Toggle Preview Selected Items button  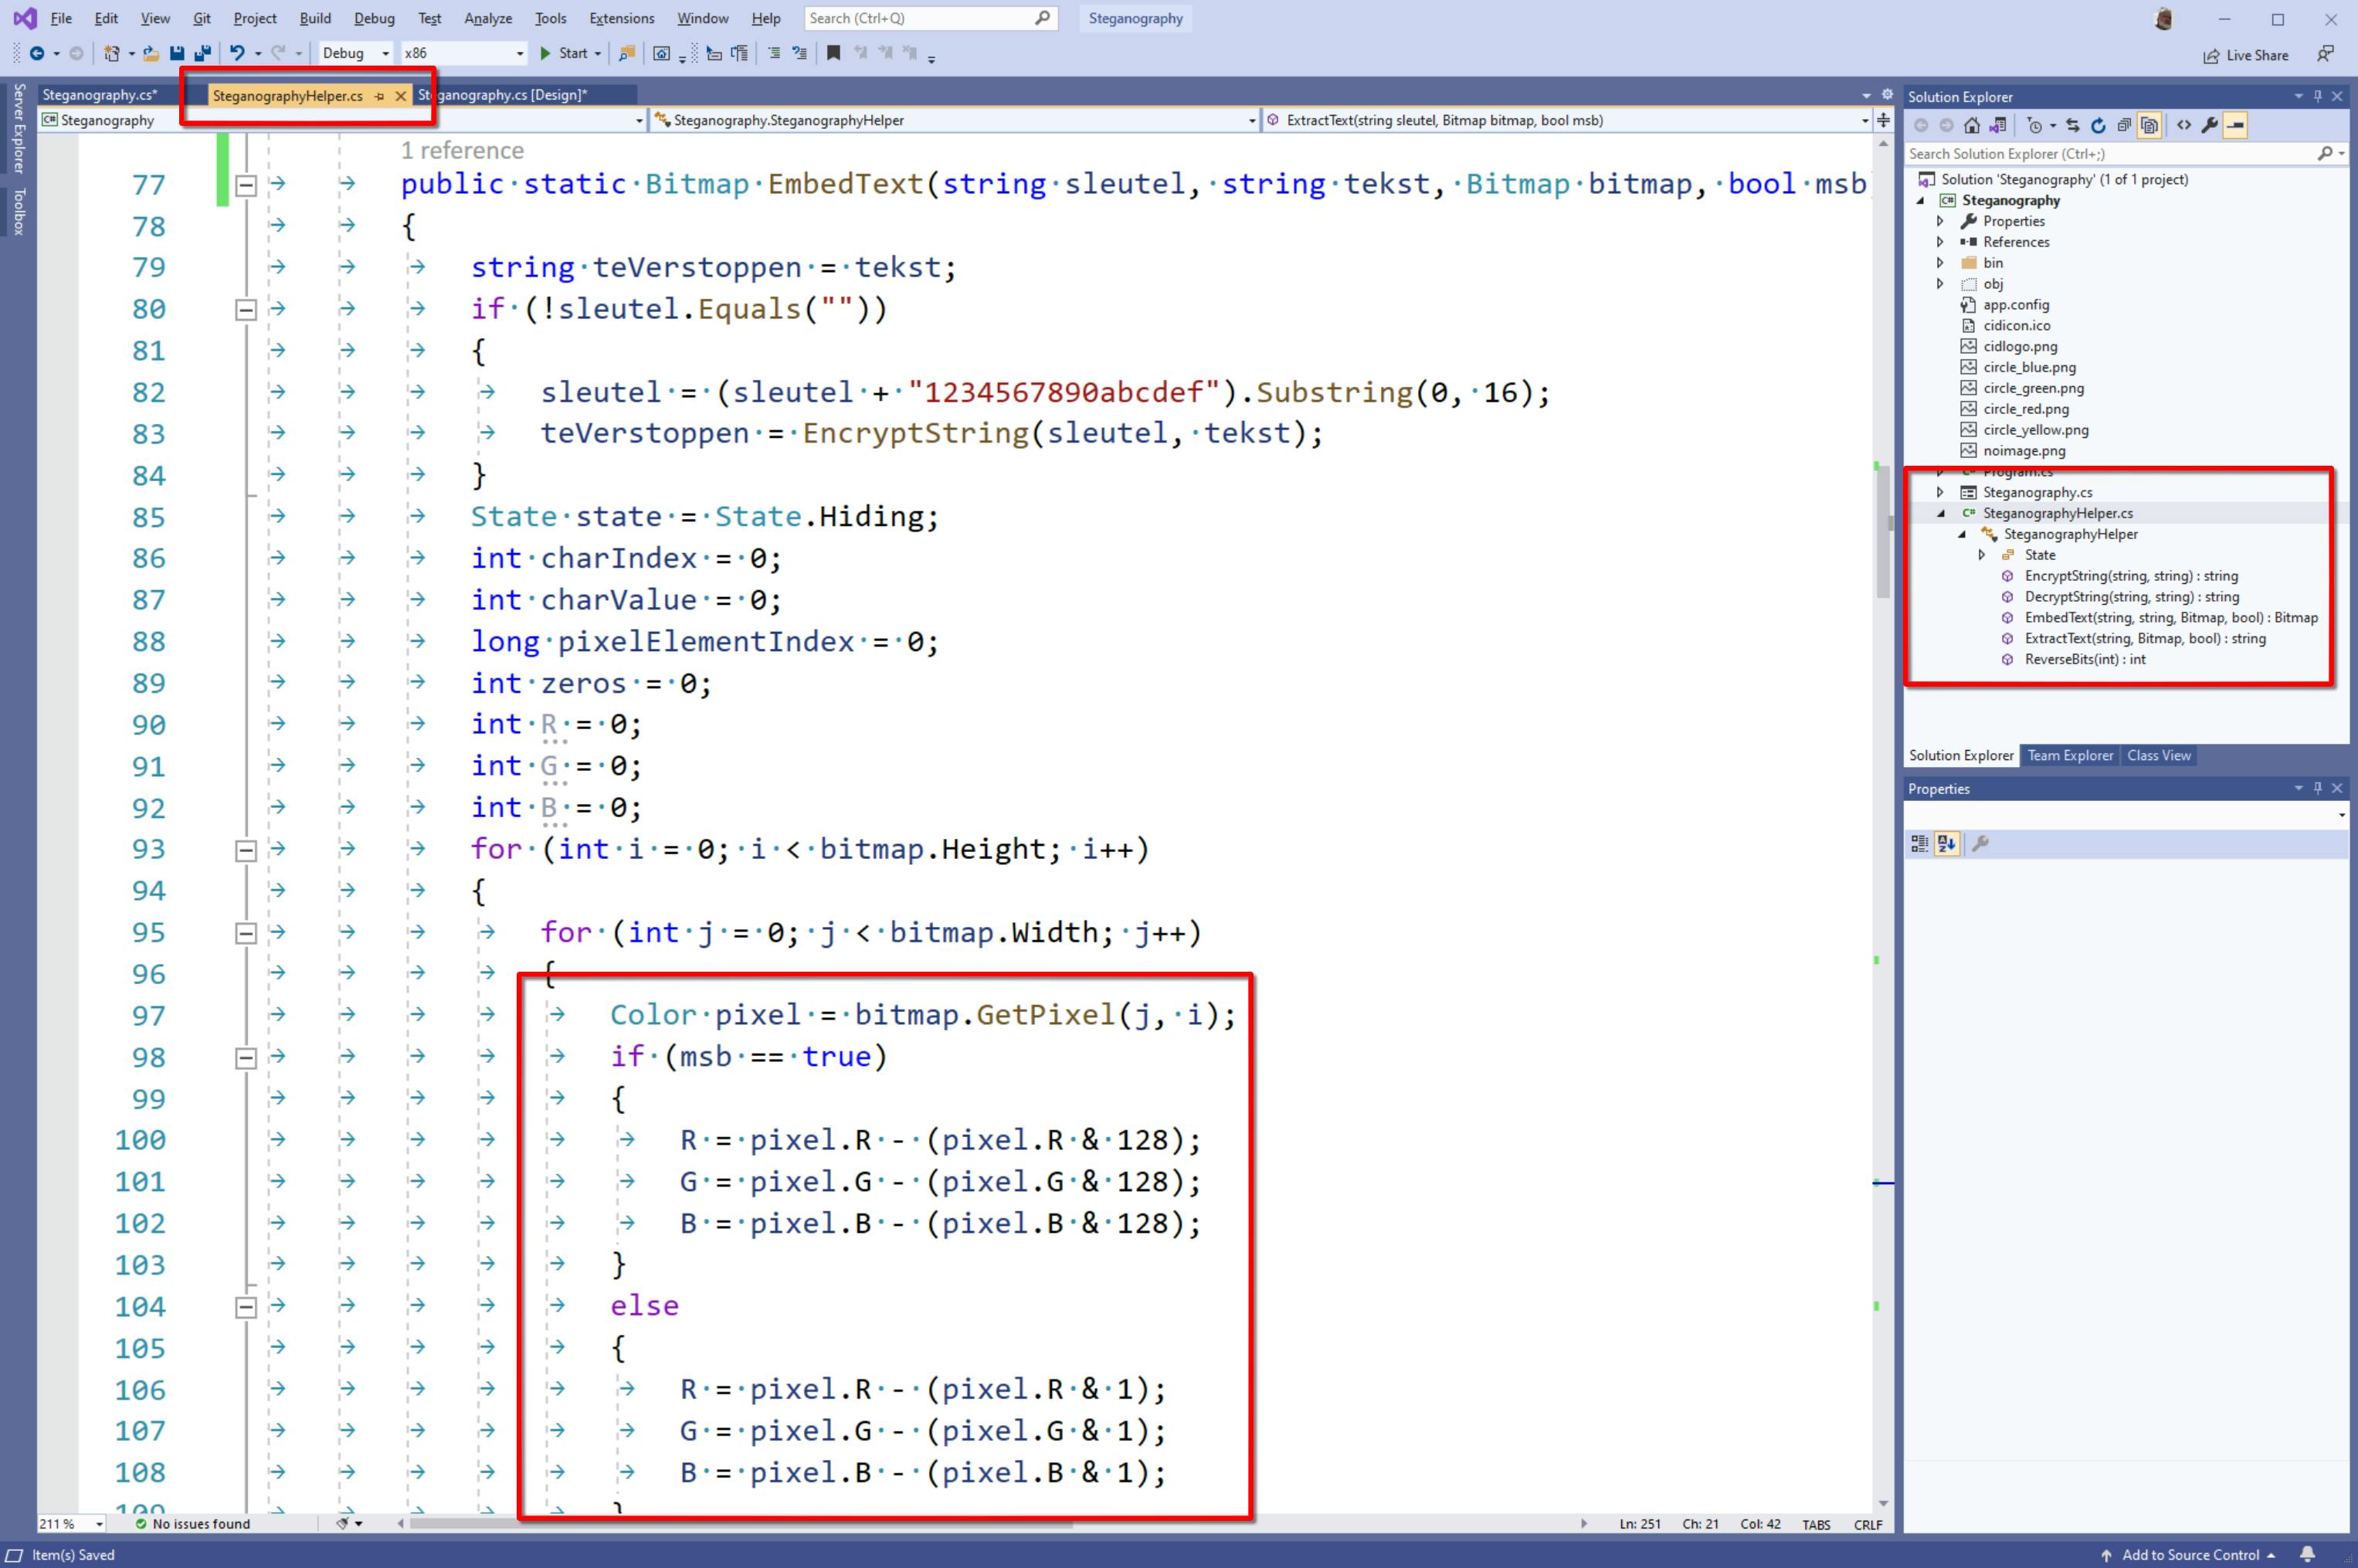coord(2235,125)
